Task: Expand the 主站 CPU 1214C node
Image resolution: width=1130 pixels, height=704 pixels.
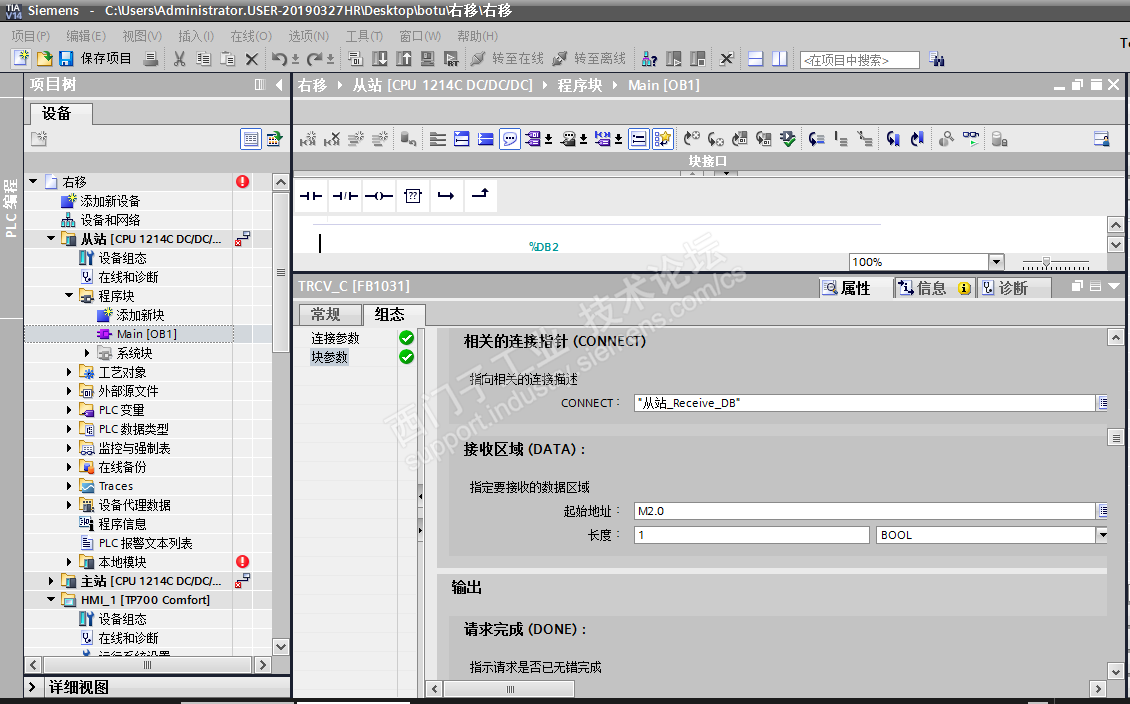Action: tap(51, 581)
